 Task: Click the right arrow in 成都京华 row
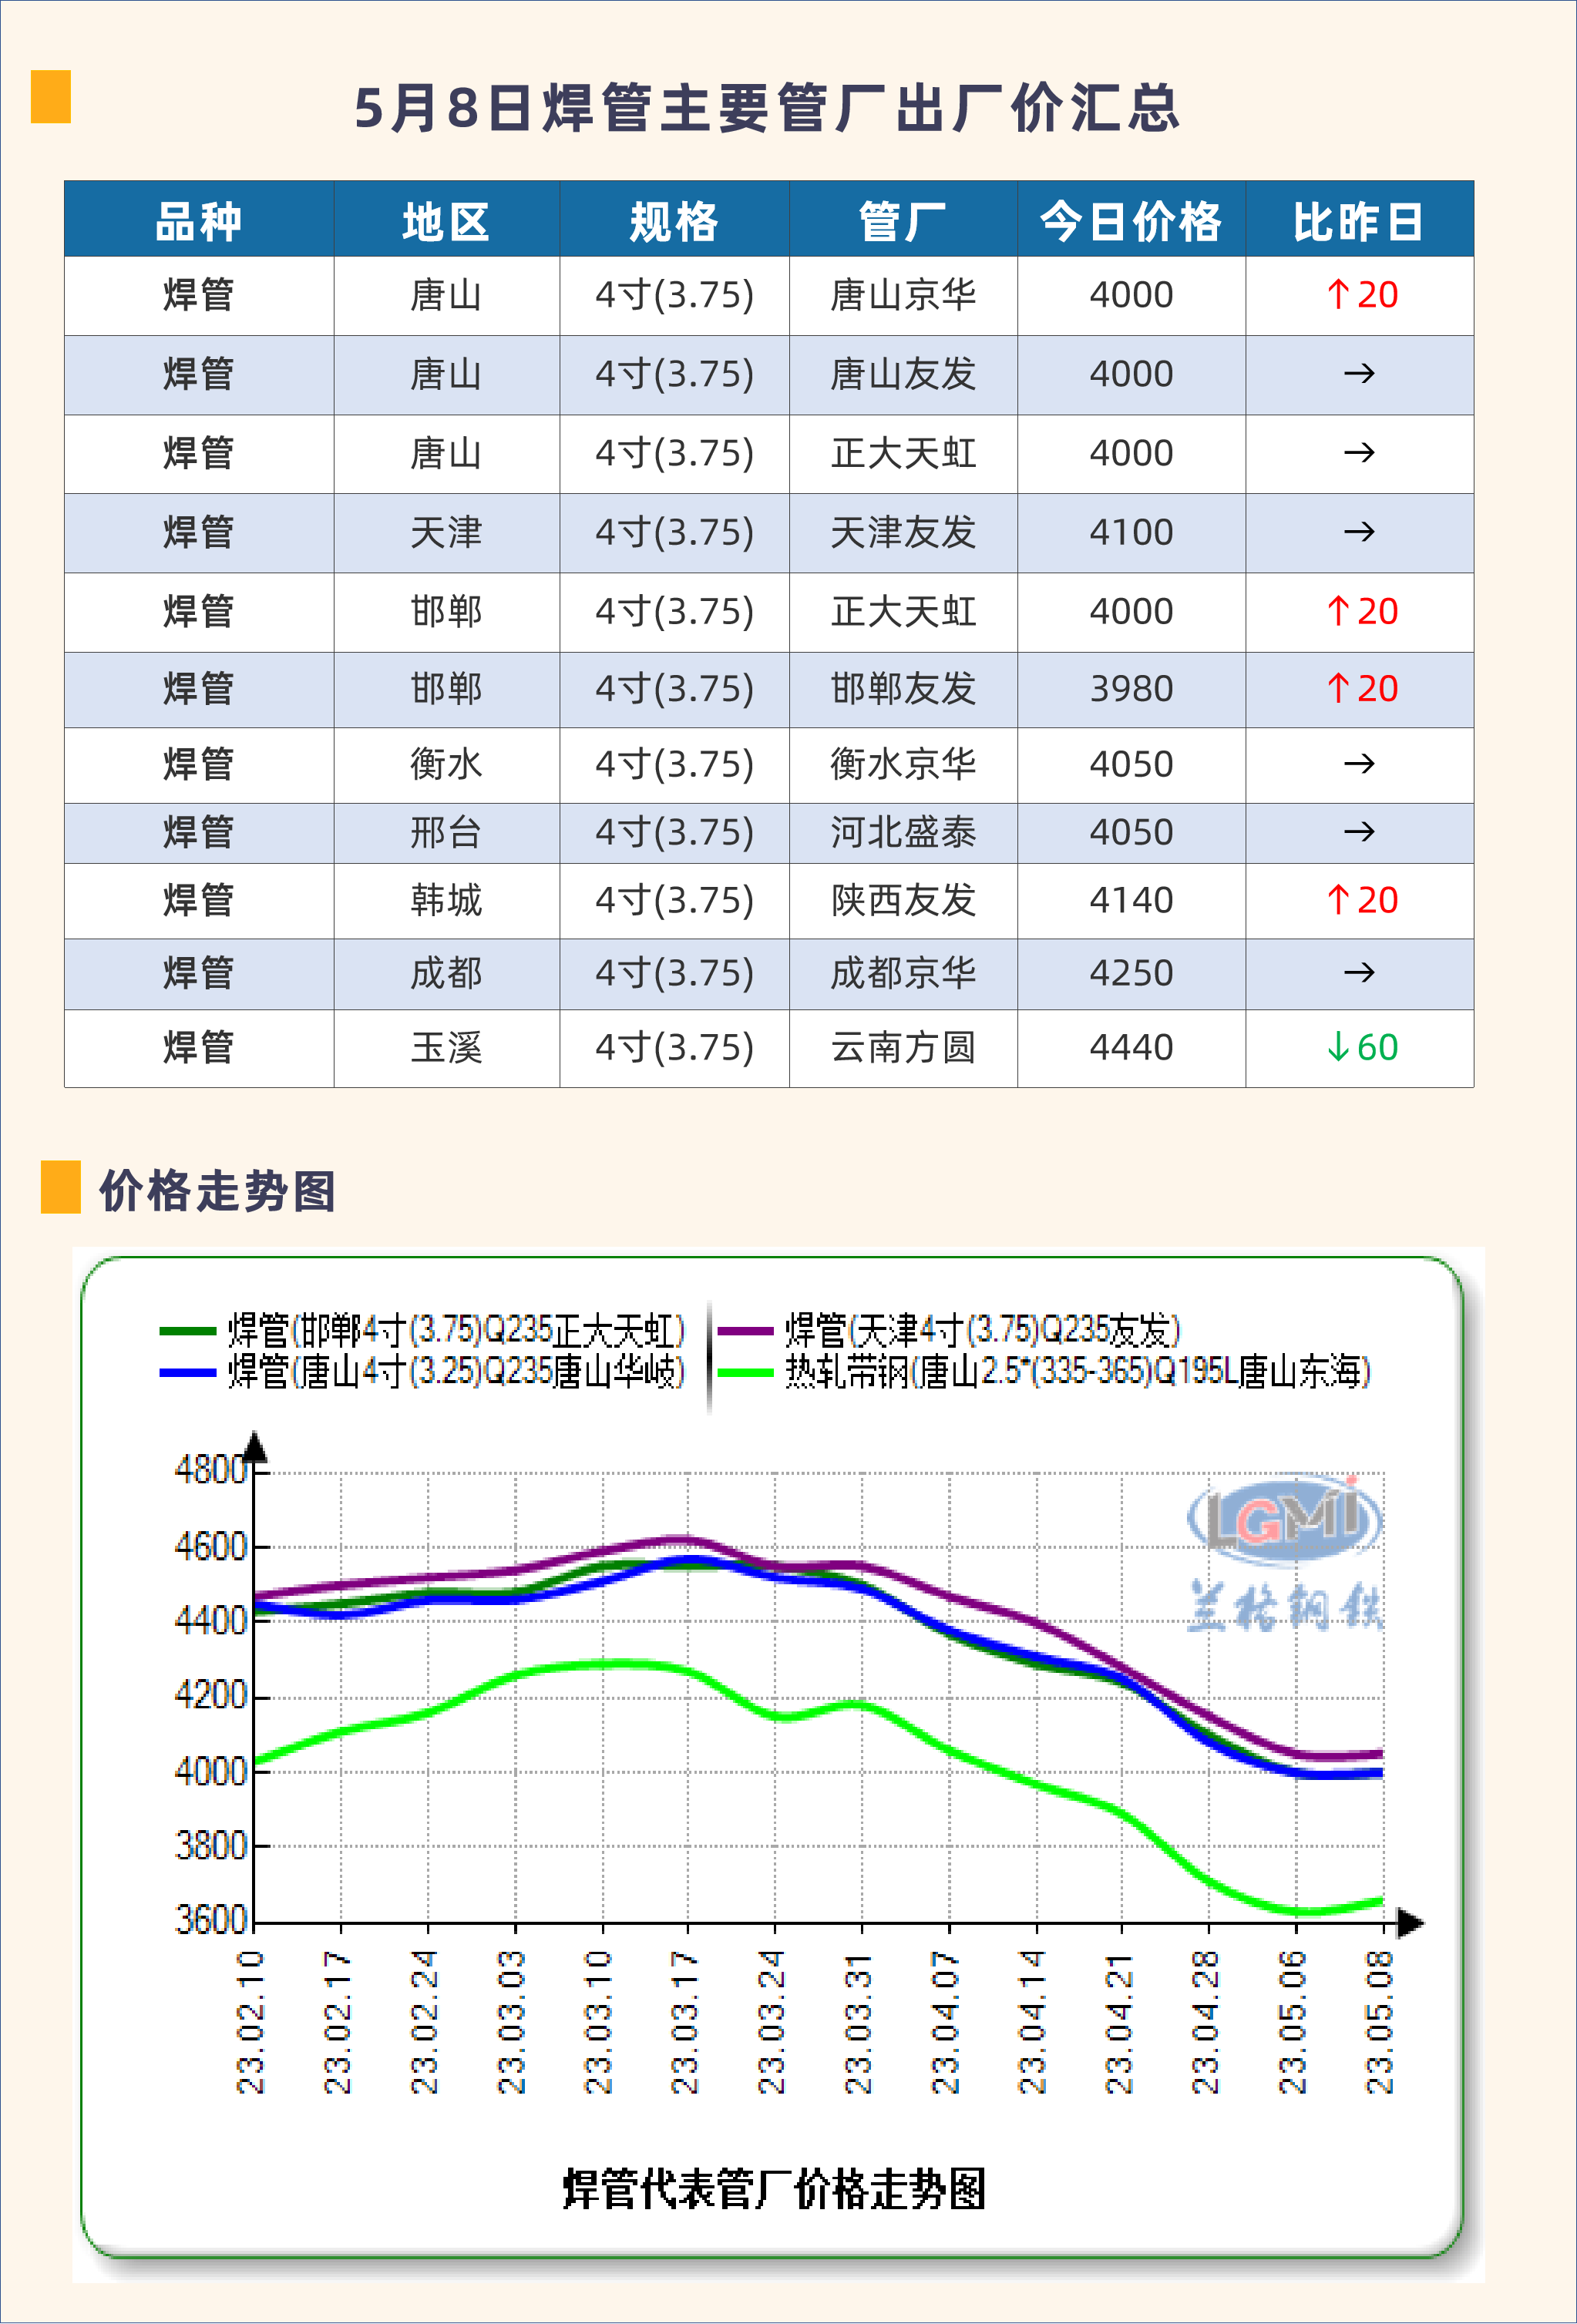[x=1359, y=972]
